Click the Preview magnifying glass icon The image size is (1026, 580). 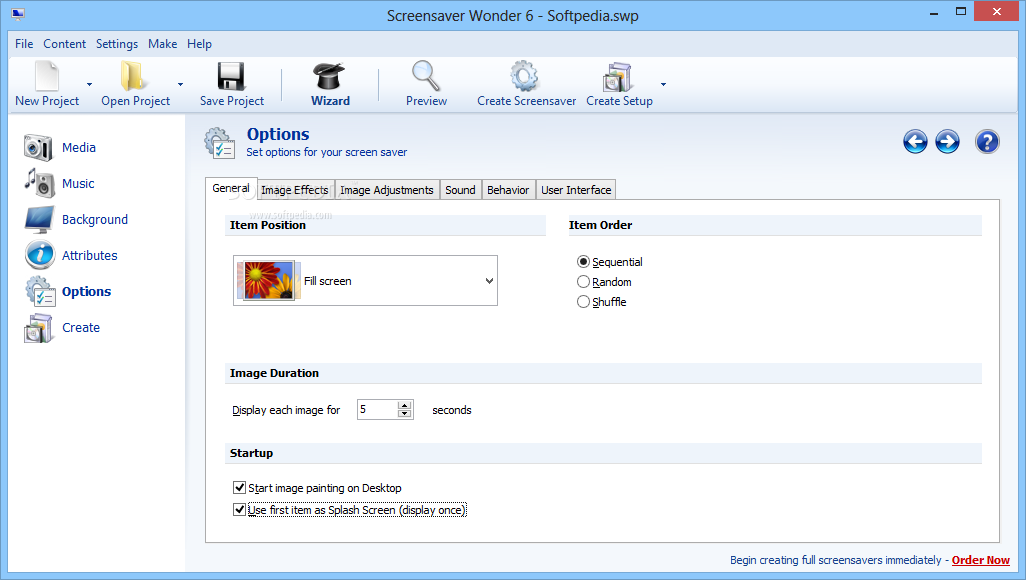[x=426, y=76]
